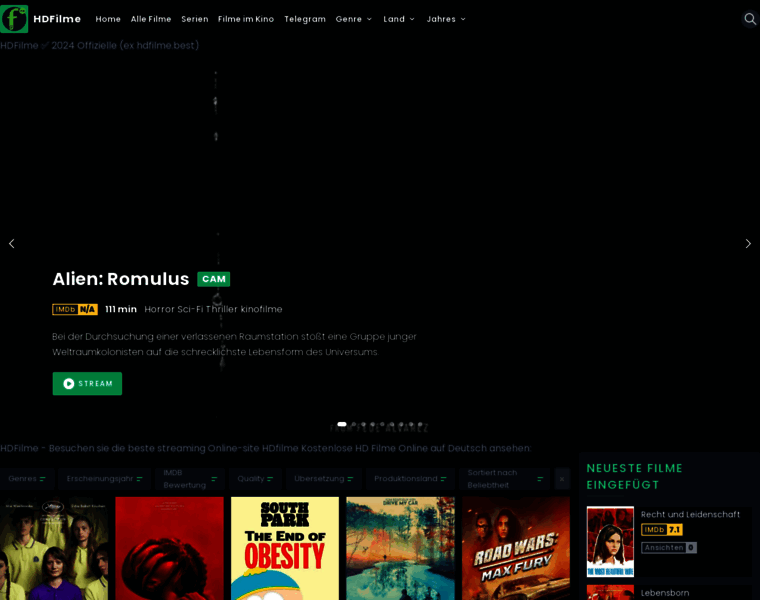The width and height of the screenshot is (760, 600).
Task: Open Recht und Leidenschaft poster thumbnail
Action: click(x=610, y=542)
